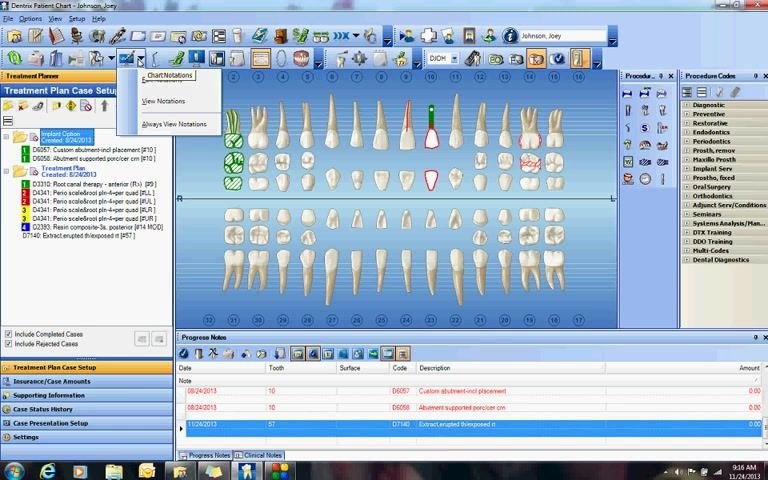This screenshot has height=480, width=768.
Task: Open Supporting Information section
Action: (x=87, y=395)
